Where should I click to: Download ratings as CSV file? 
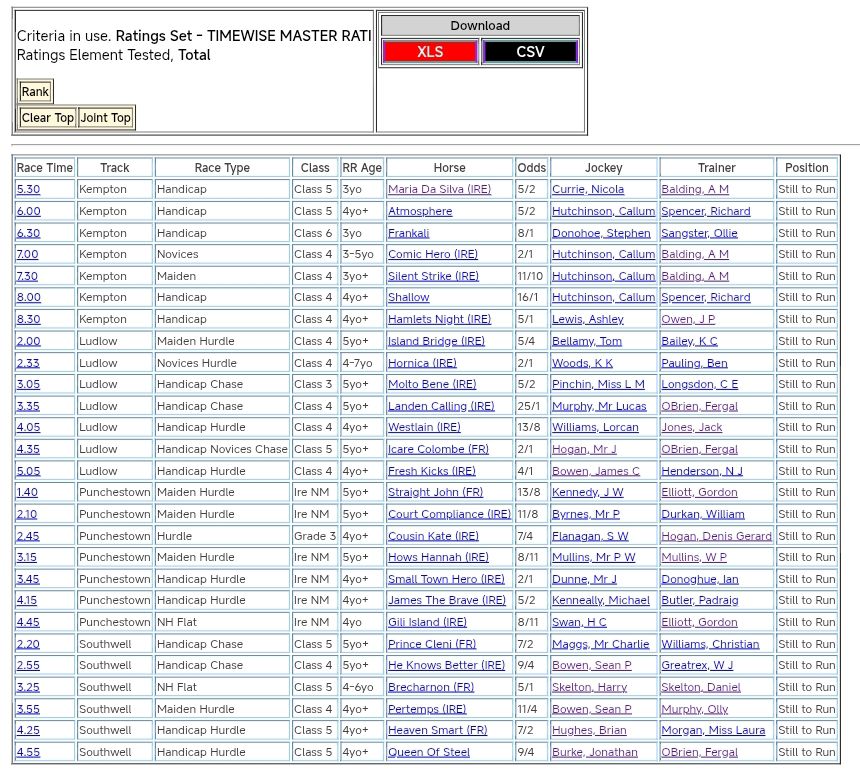(530, 52)
